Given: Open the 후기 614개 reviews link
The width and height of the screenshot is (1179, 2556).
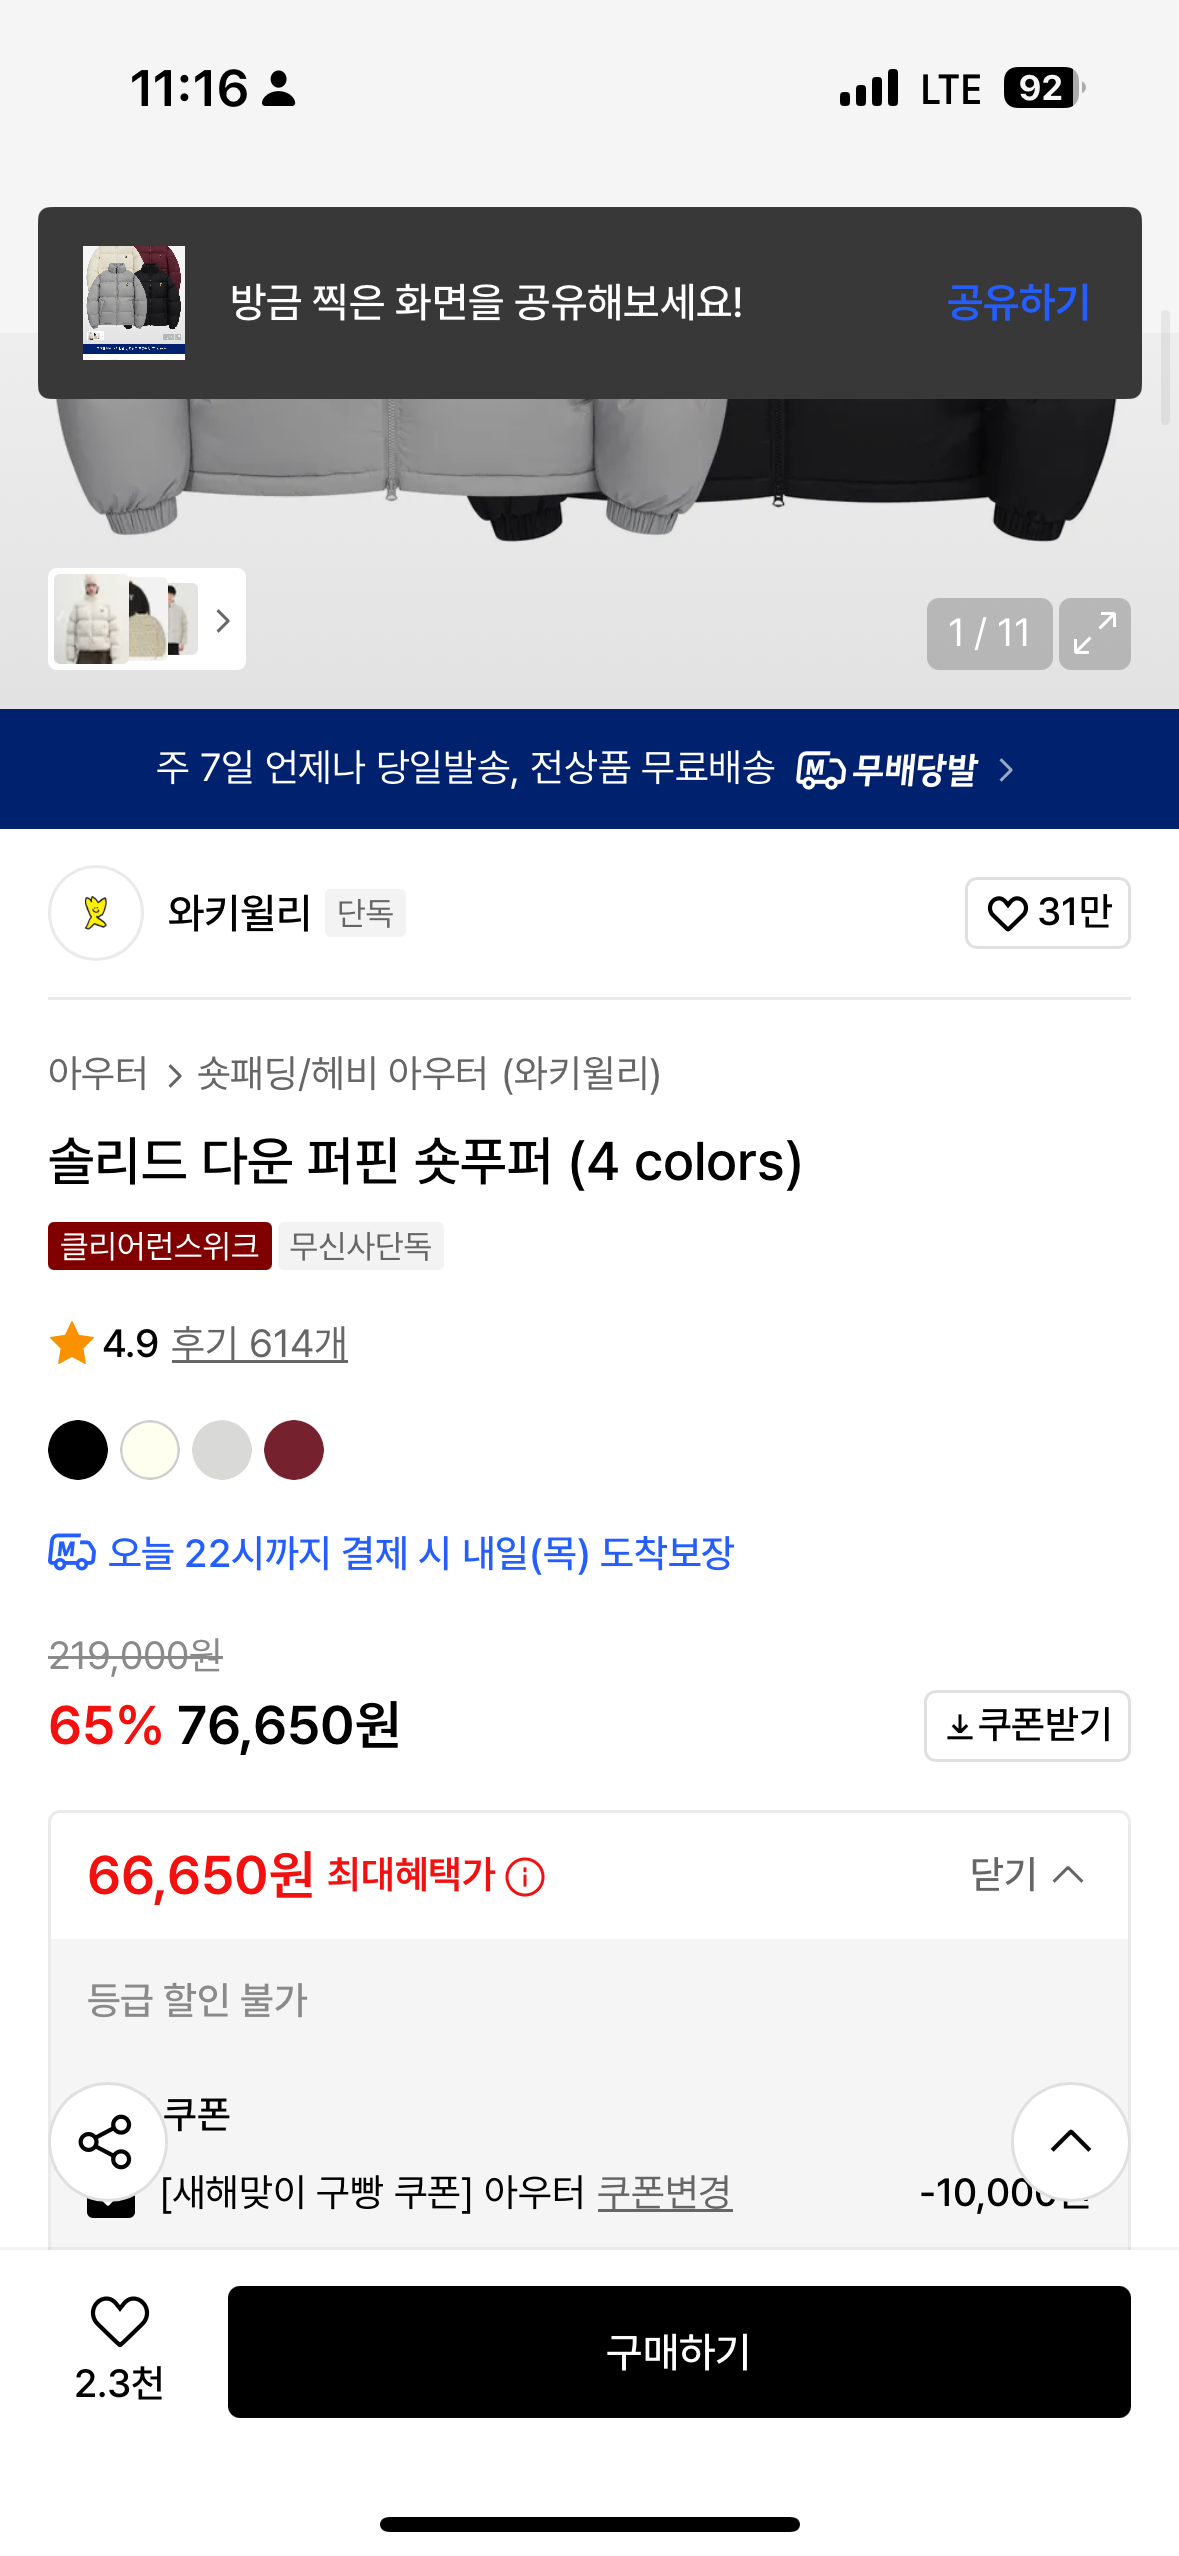Looking at the screenshot, I should 259,1343.
